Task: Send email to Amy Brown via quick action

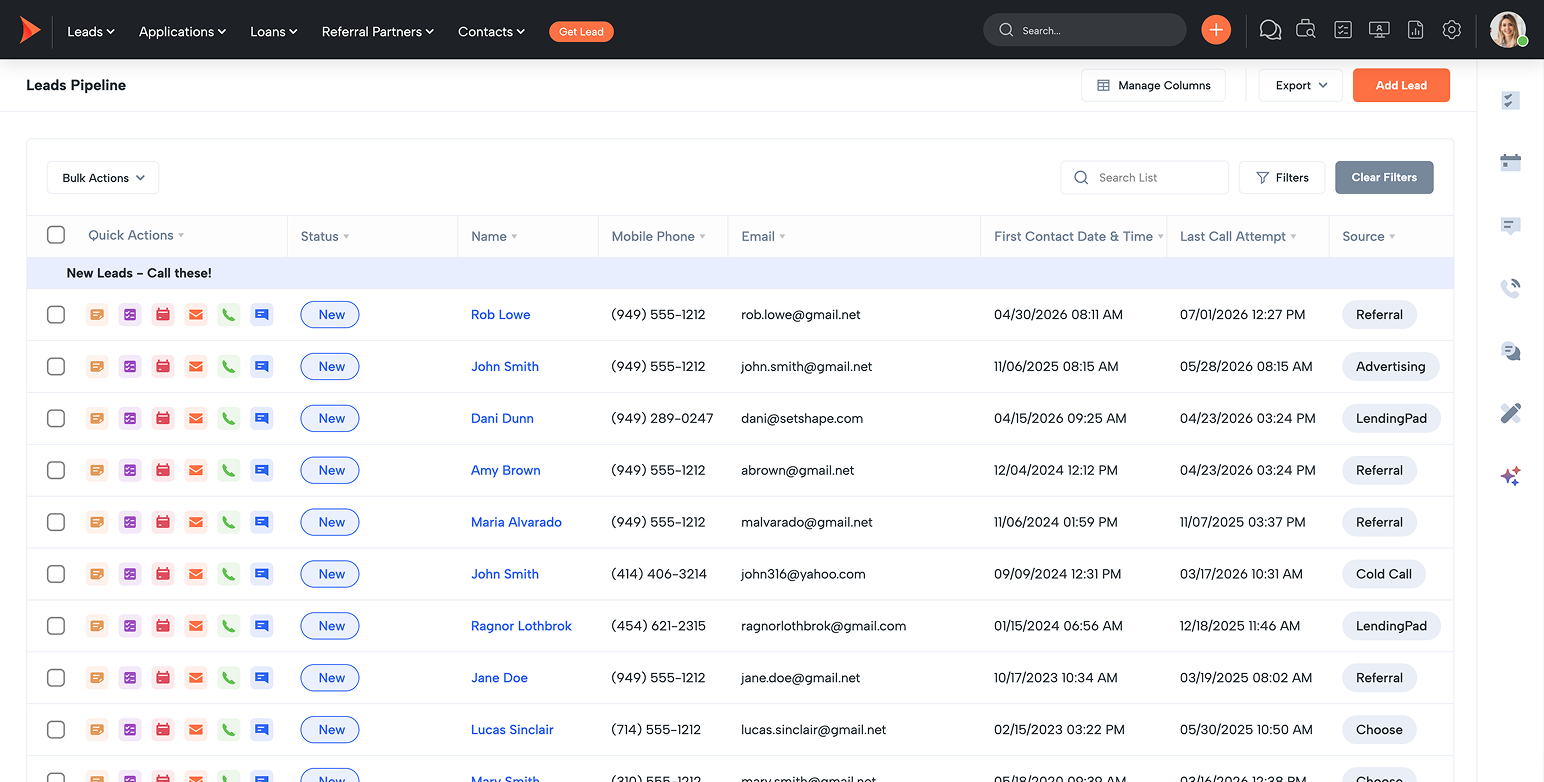Action: point(196,470)
